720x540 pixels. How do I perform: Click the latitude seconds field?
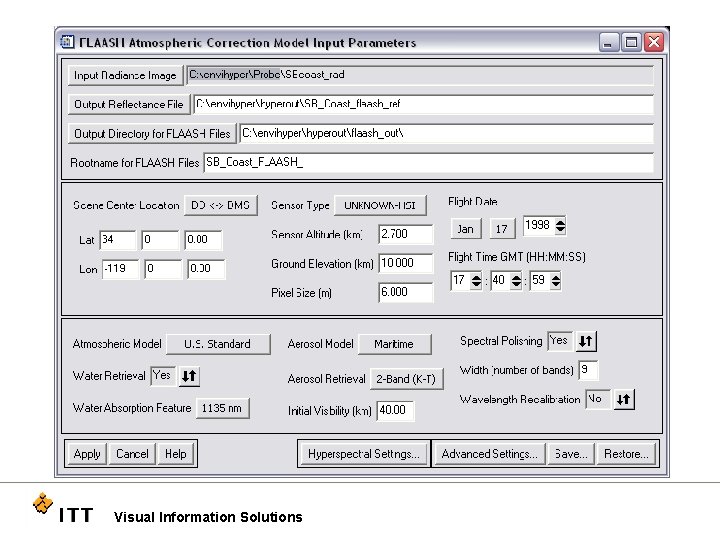pyautogui.click(x=203, y=240)
